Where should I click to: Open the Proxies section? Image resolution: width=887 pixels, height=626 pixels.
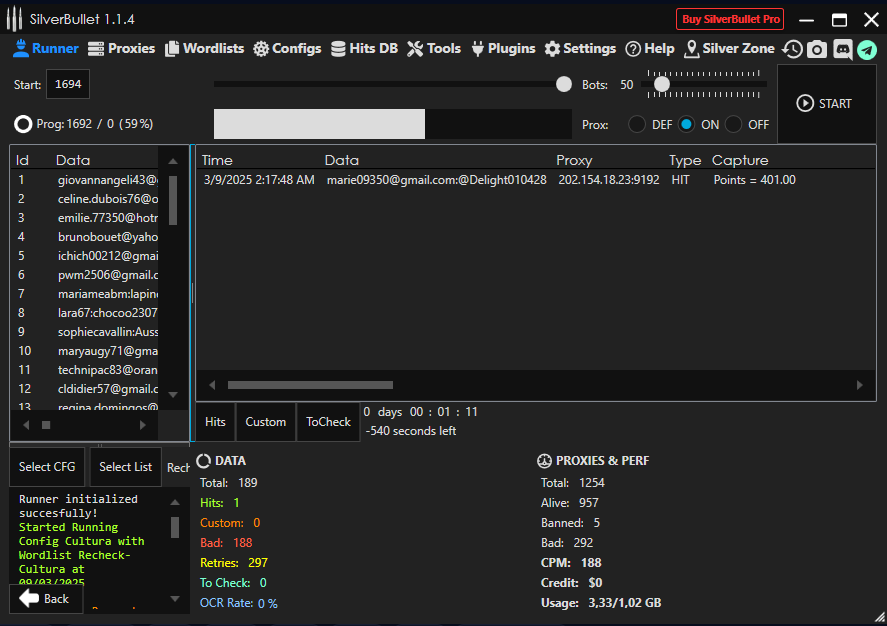(122, 48)
